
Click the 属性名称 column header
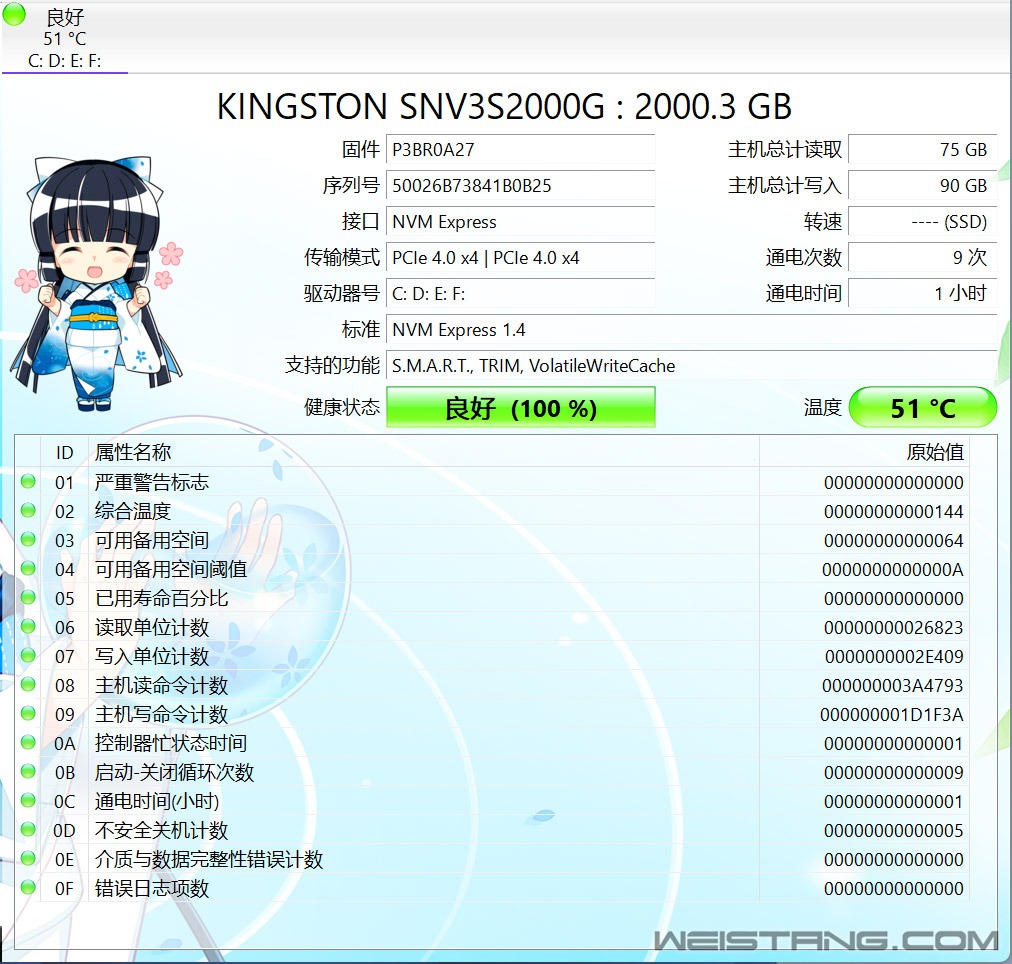click(x=133, y=452)
